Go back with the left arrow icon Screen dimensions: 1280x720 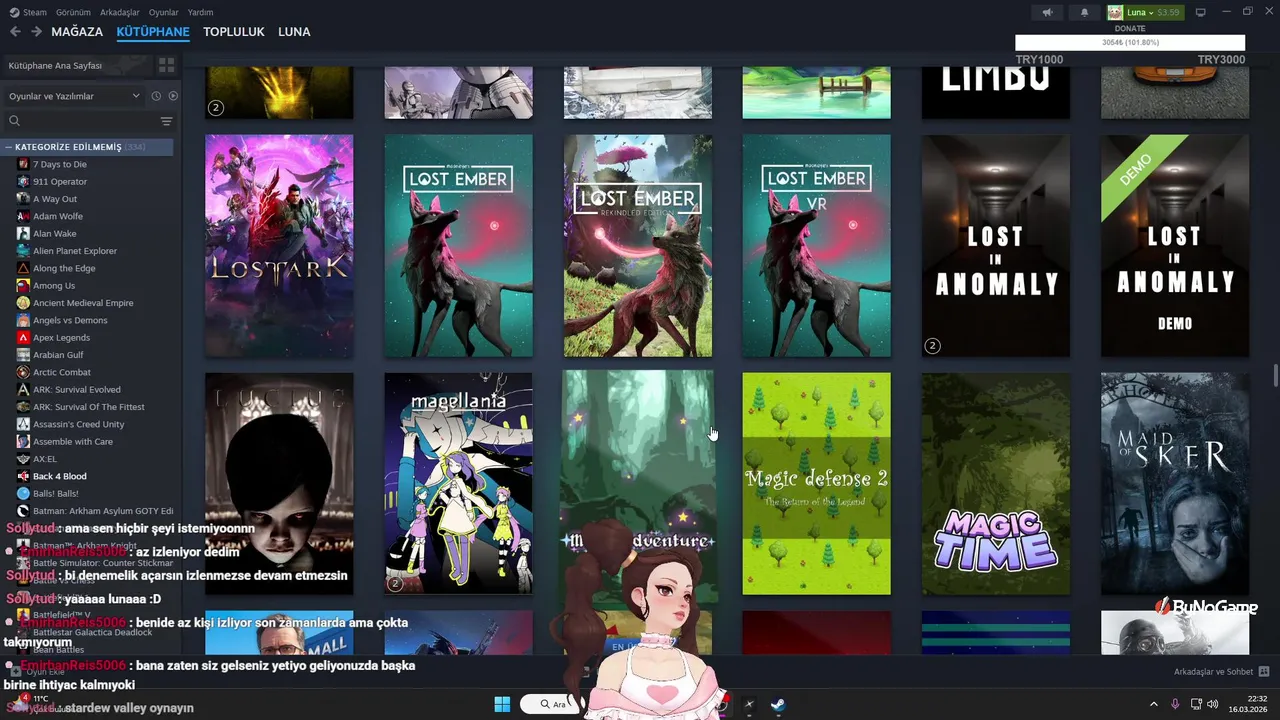tap(15, 32)
